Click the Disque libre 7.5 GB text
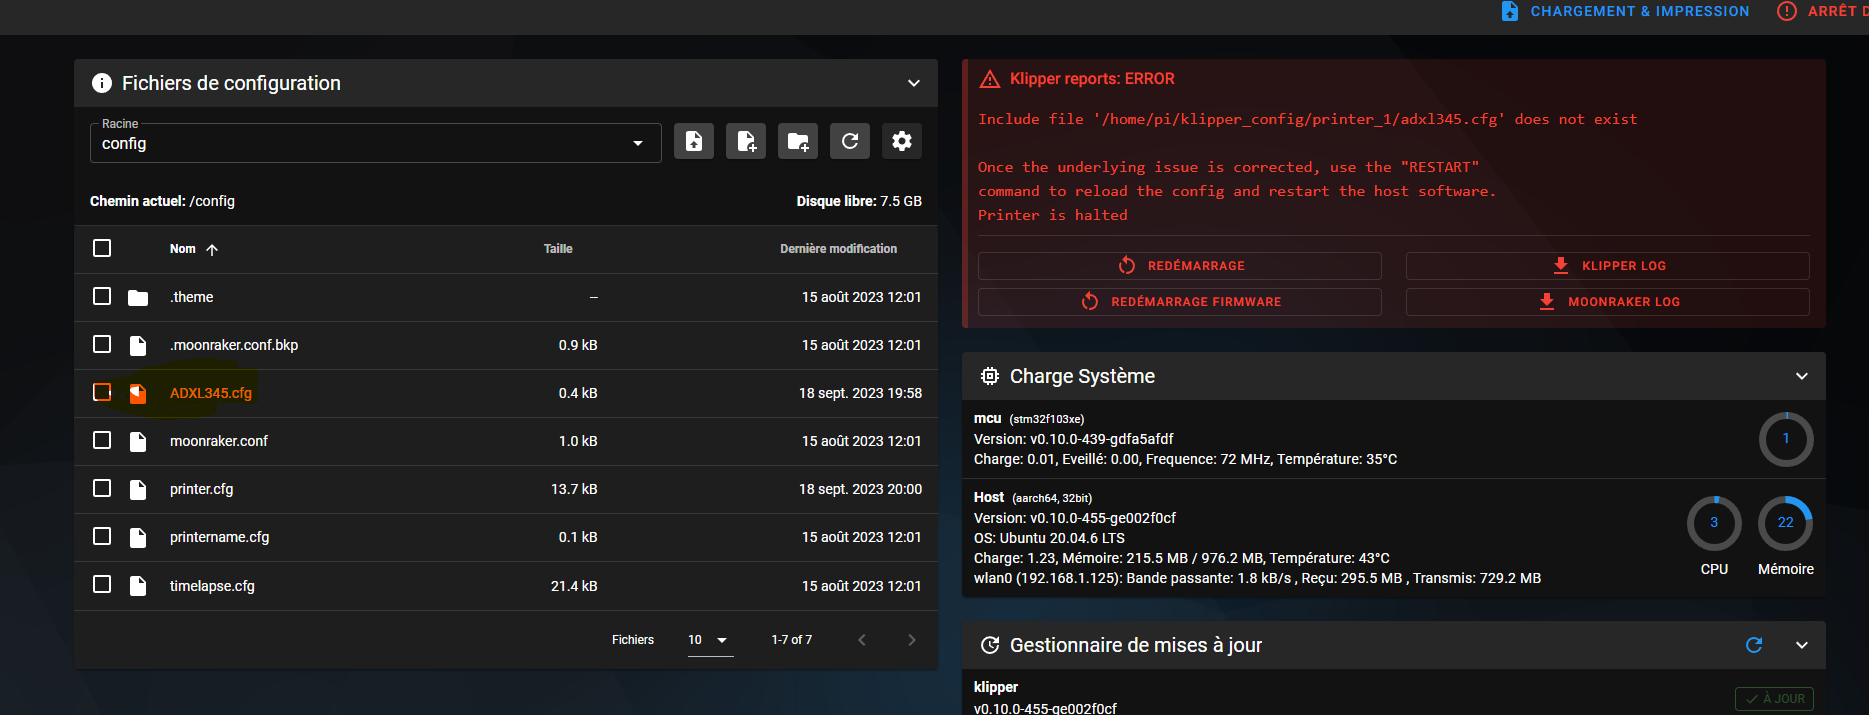Viewport: 1869px width, 715px height. pyautogui.click(x=859, y=201)
